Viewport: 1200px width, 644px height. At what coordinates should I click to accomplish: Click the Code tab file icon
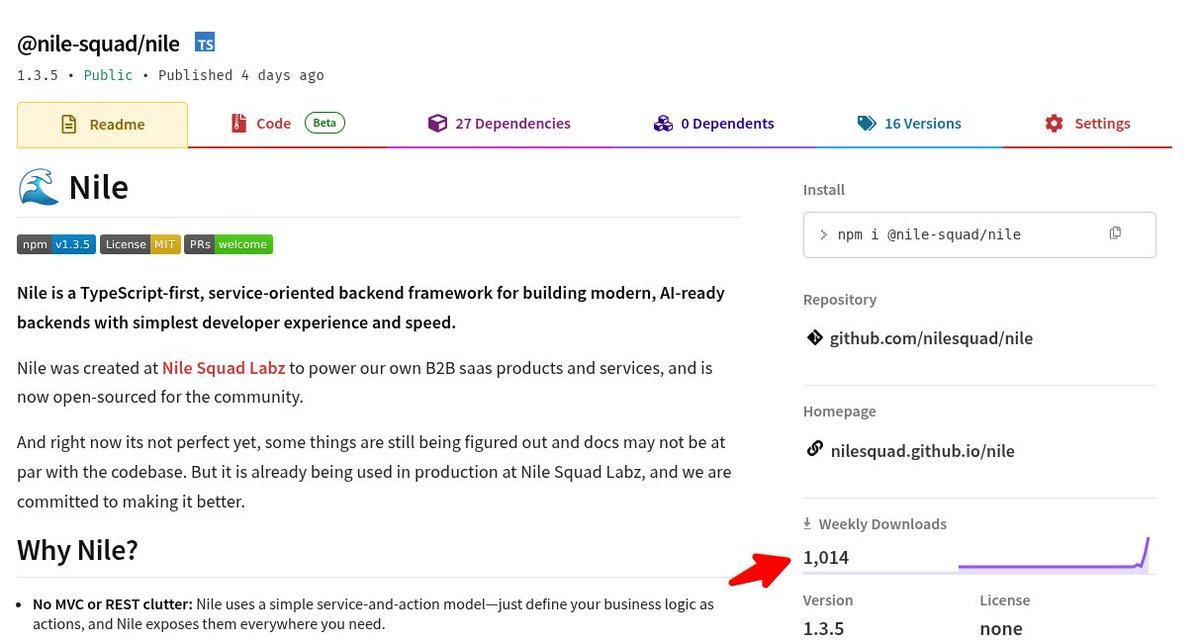(238, 124)
